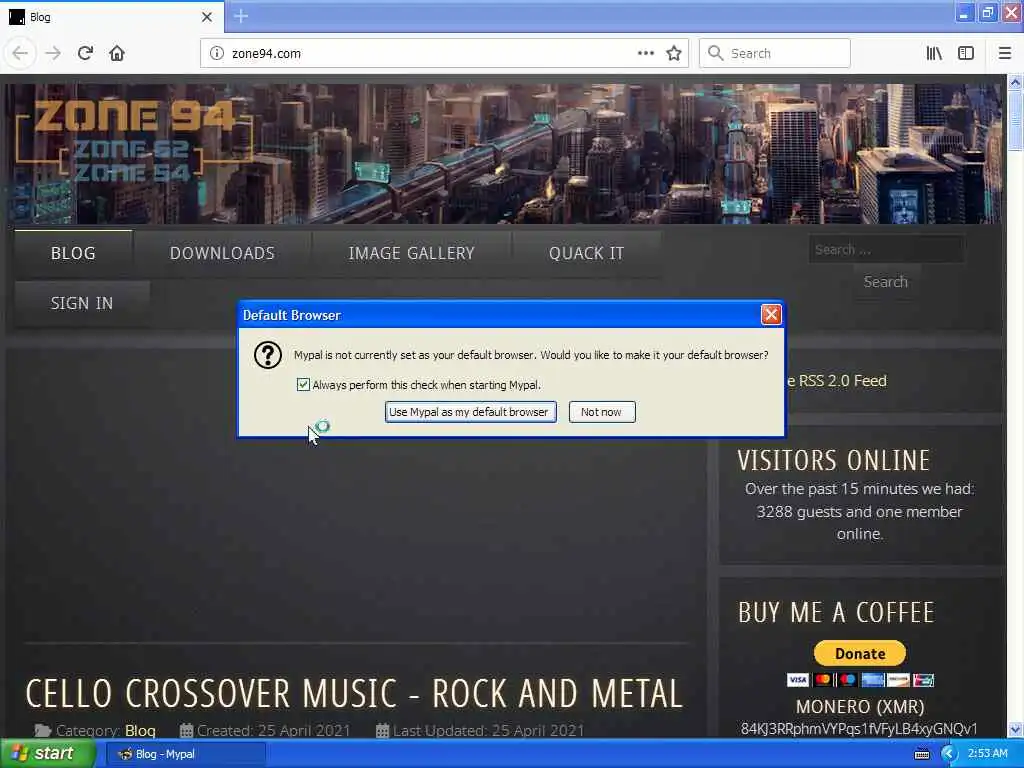Choose Use Mypal as my default browser
Screen dimensions: 1024x768
pyautogui.click(x=470, y=412)
